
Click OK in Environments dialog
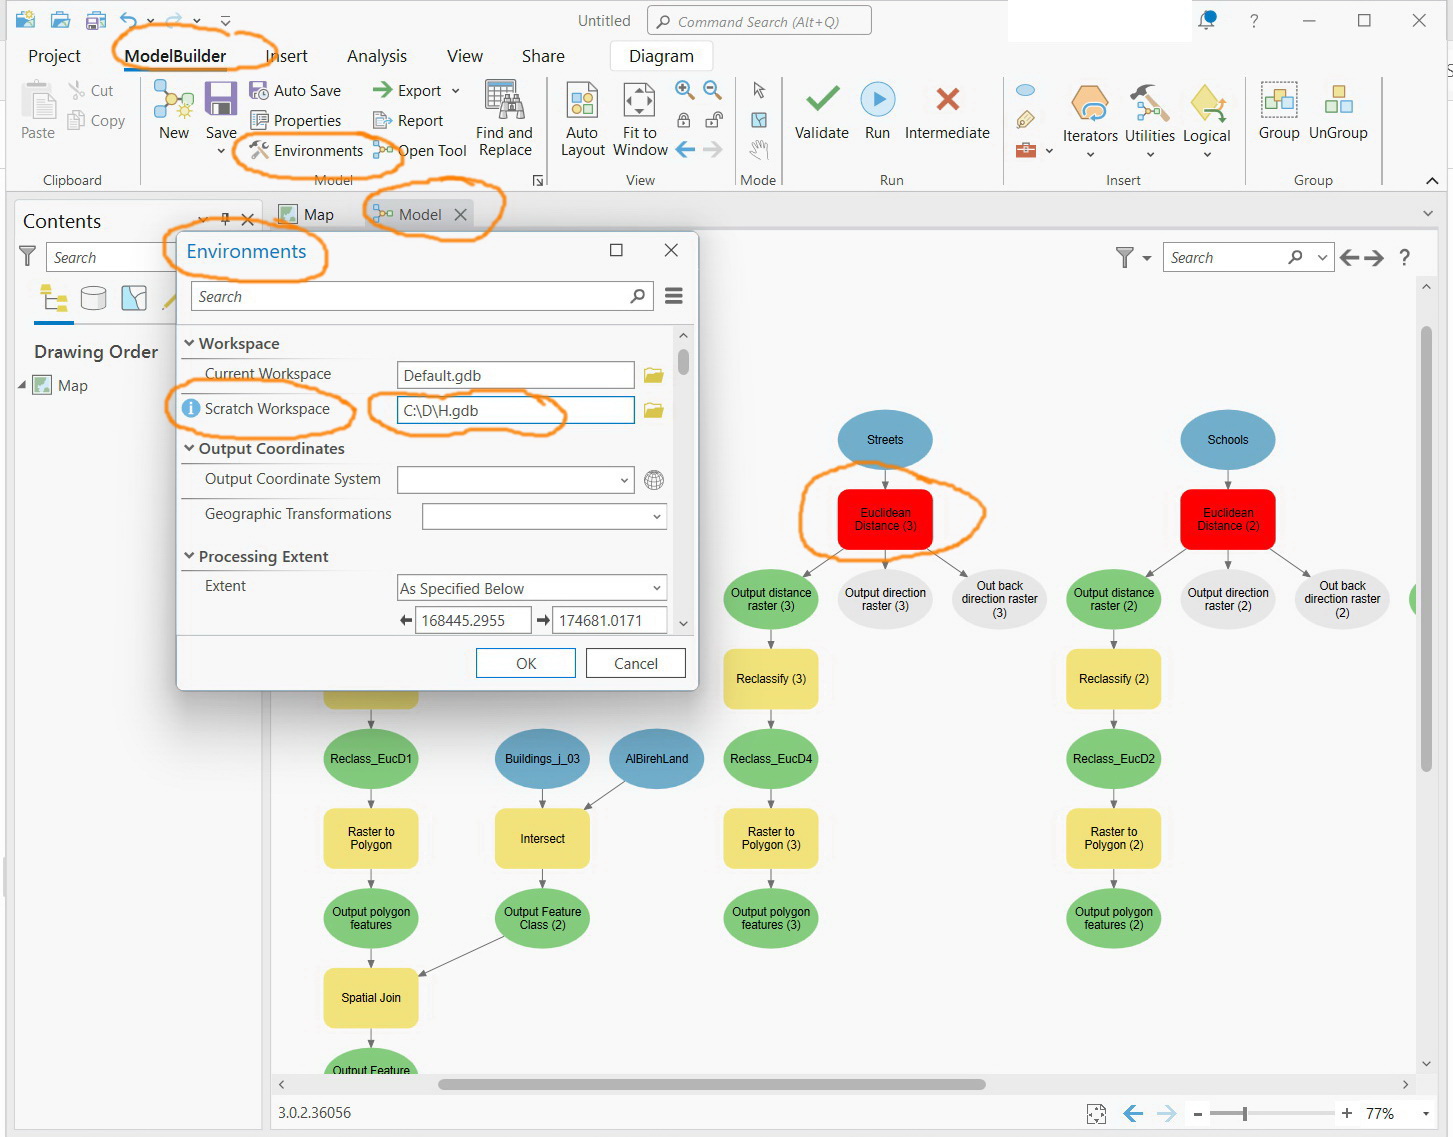(x=526, y=663)
